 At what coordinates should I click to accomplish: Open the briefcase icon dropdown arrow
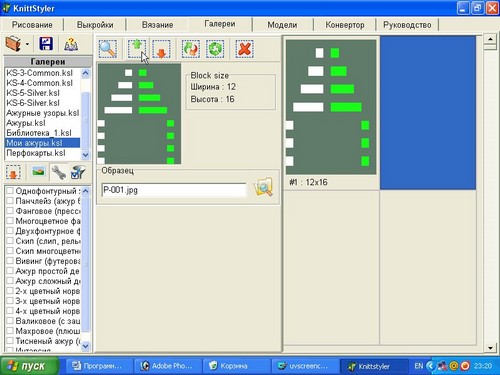pos(27,44)
